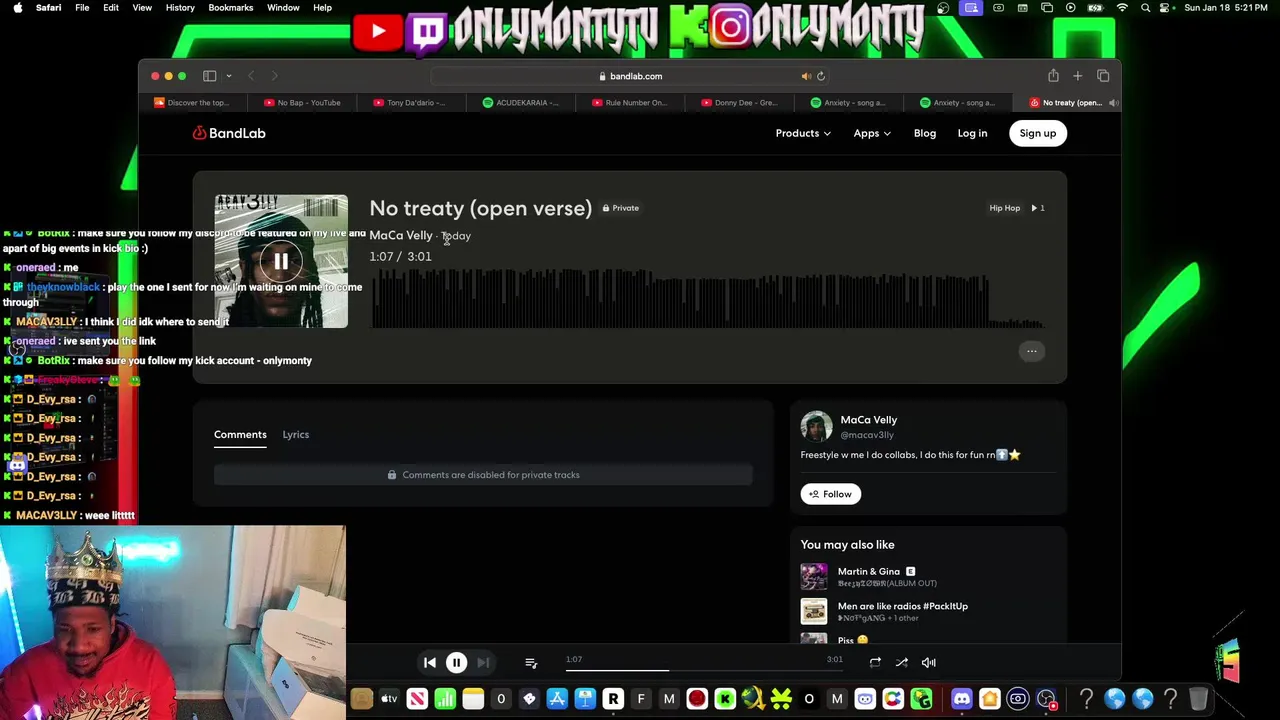Show the Safari tab overview
Viewport: 1280px width, 720px height.
click(x=1103, y=76)
